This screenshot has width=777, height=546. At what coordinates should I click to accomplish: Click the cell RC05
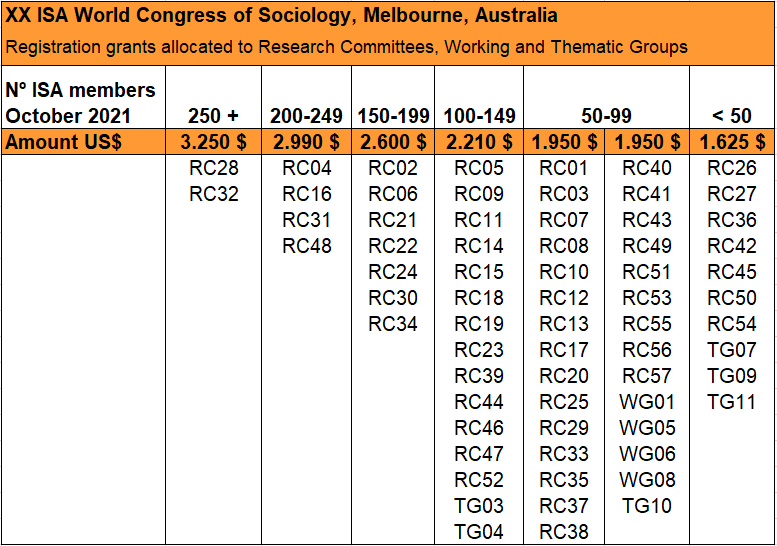[x=479, y=168]
